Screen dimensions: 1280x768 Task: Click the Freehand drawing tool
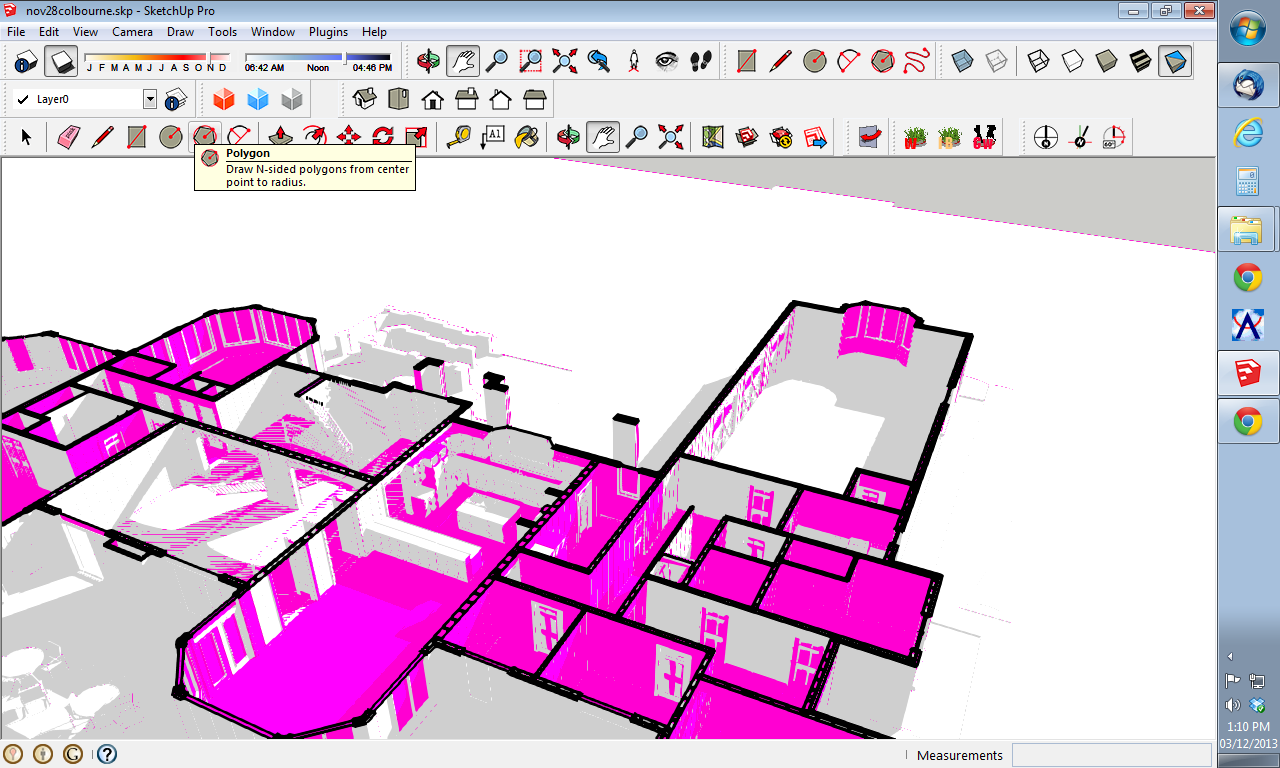[x=916, y=61]
